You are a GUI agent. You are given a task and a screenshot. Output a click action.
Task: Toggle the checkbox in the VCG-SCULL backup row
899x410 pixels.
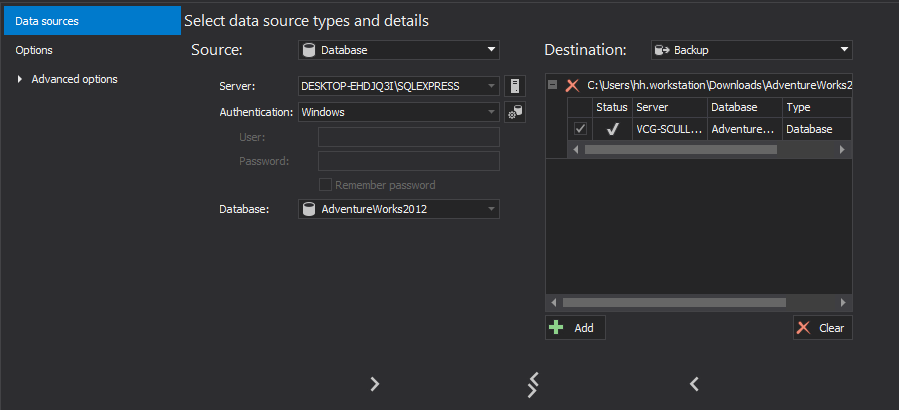pos(580,129)
